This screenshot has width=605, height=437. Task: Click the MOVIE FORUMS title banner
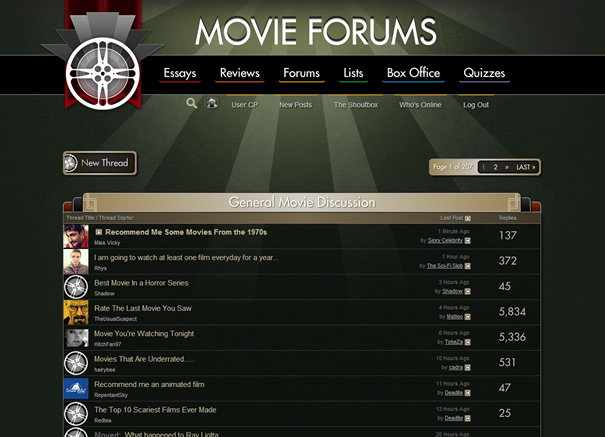316,31
